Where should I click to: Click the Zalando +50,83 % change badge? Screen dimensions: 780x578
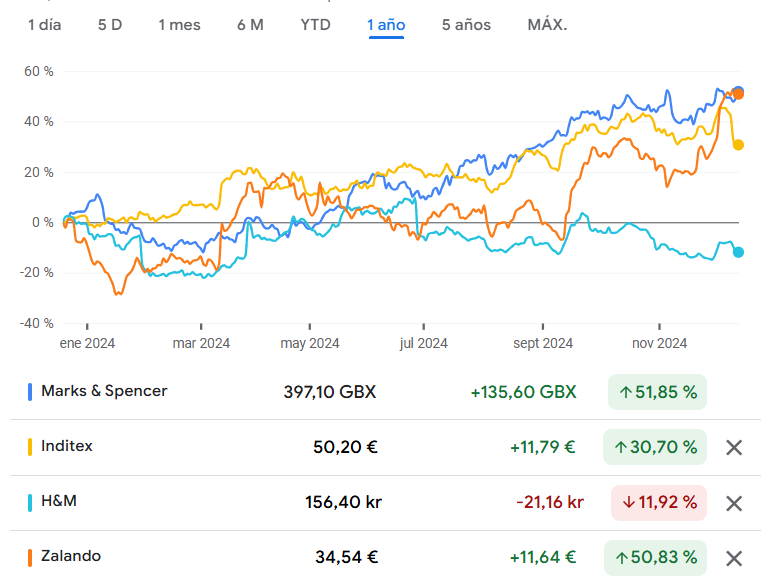(x=655, y=557)
